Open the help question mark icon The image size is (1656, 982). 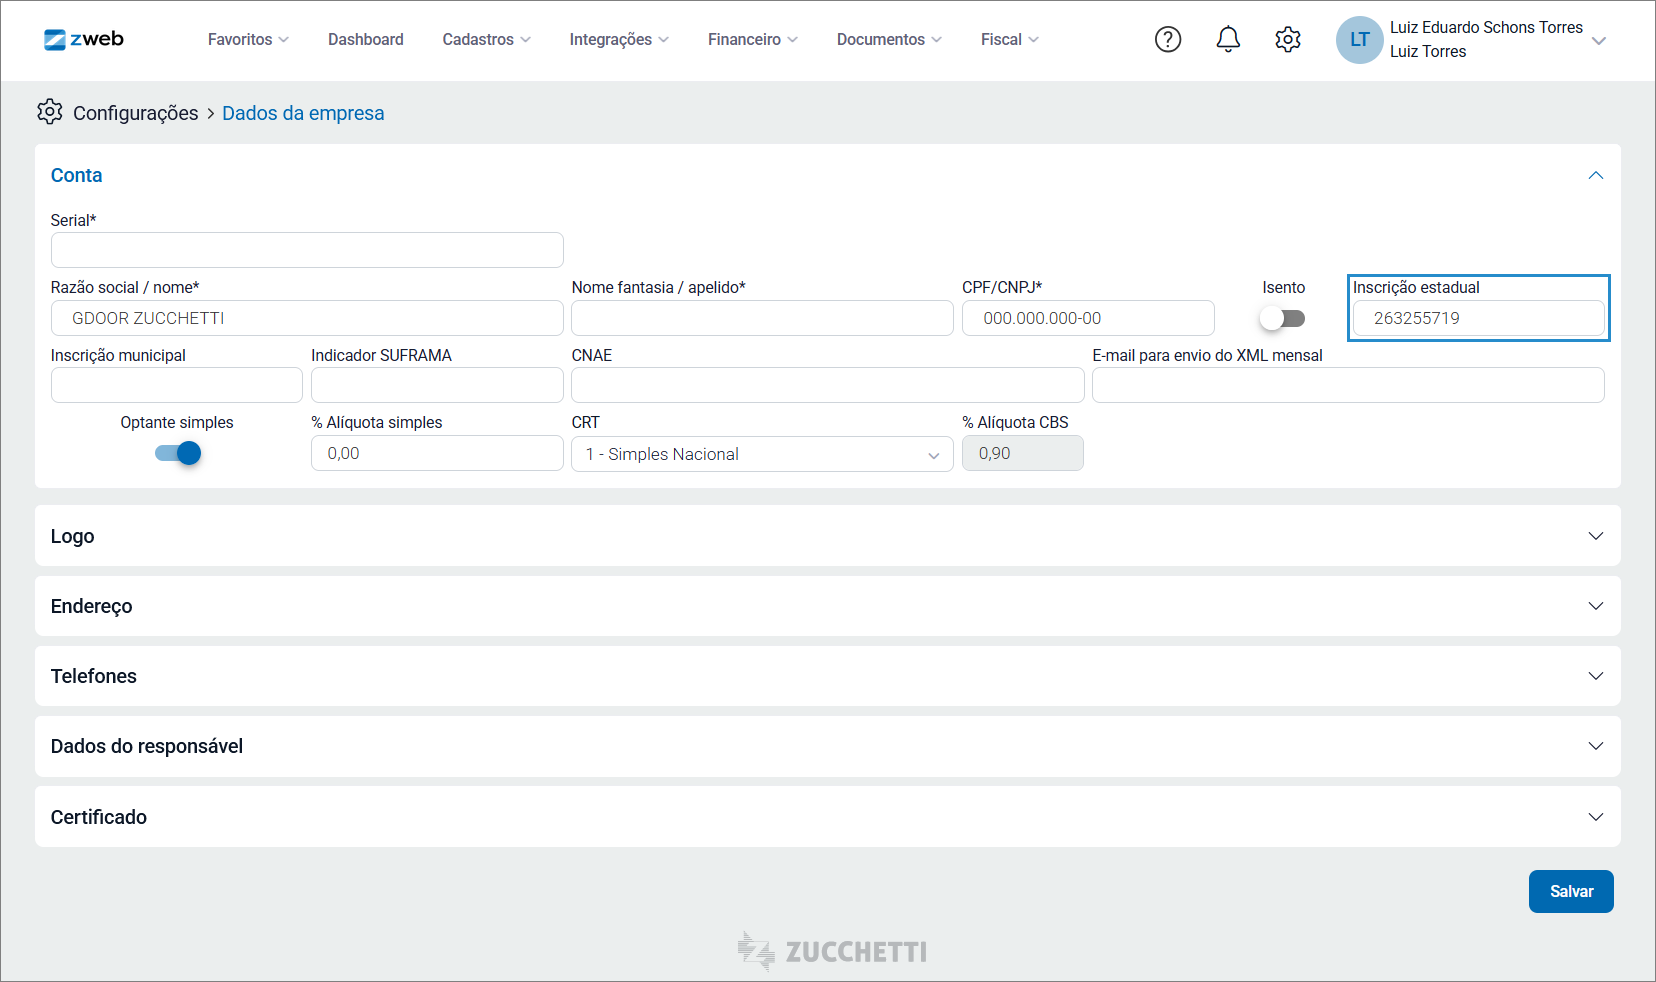coord(1168,39)
